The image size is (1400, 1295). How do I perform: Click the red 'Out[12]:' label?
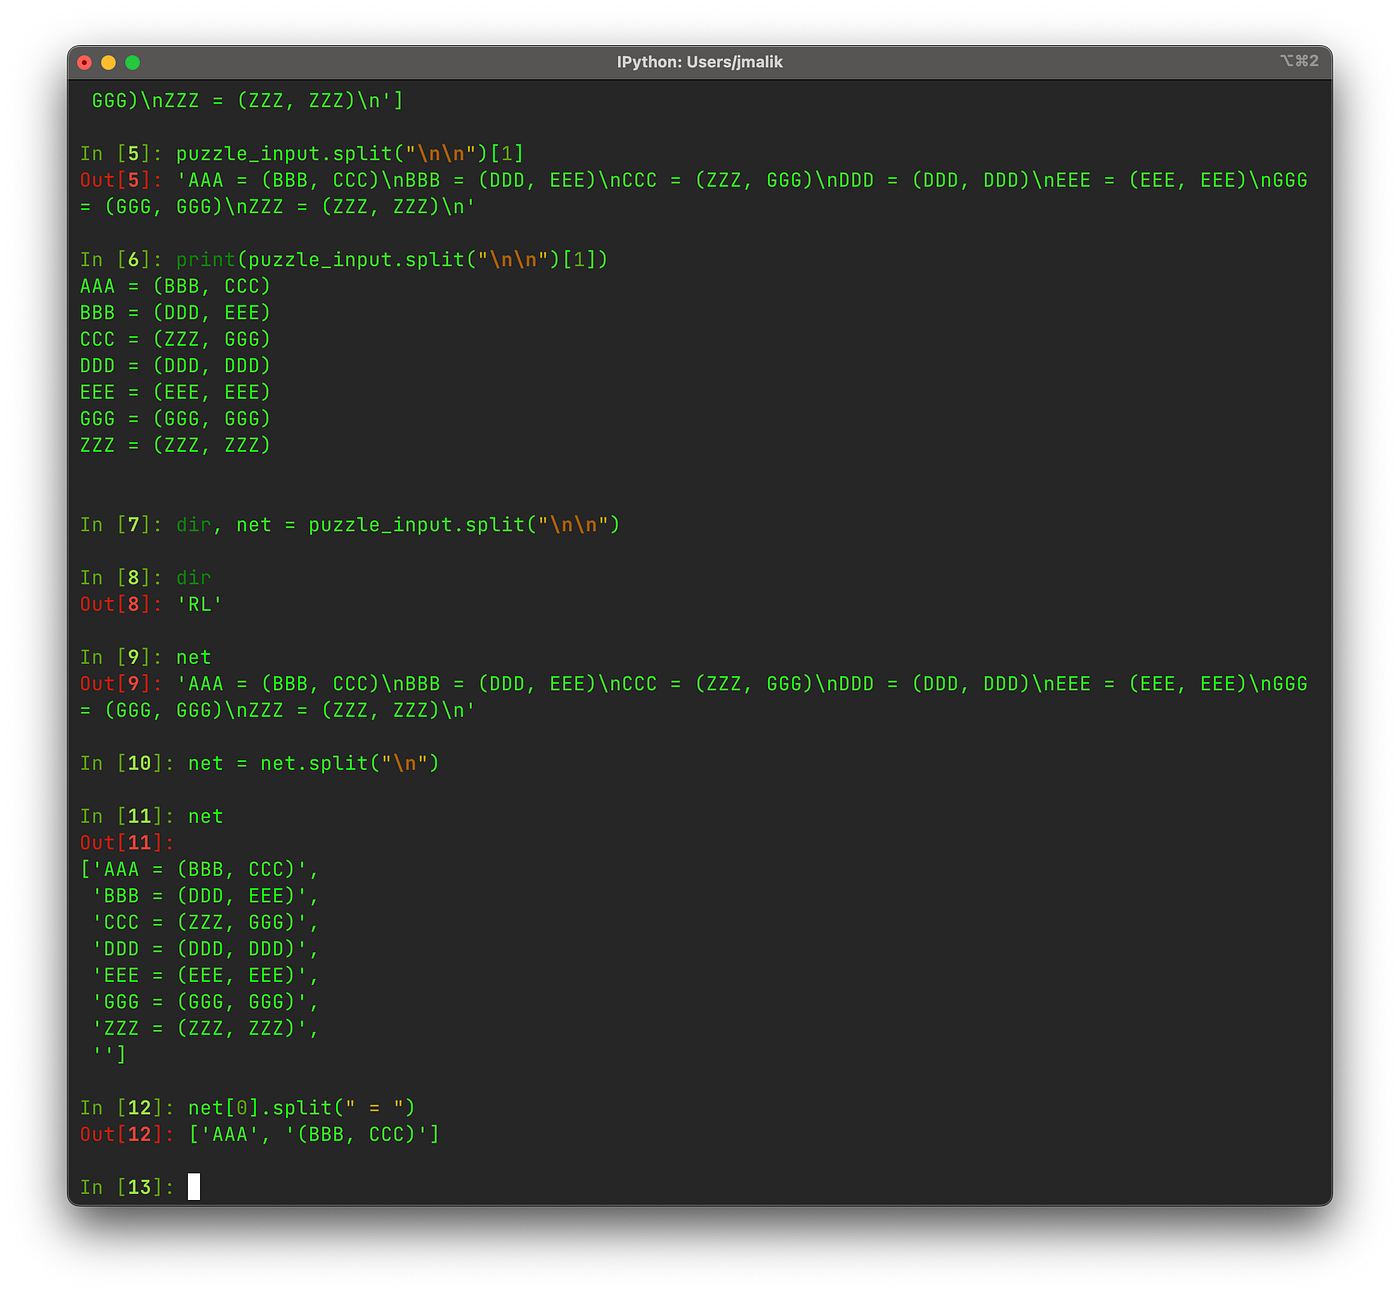coord(128,1134)
